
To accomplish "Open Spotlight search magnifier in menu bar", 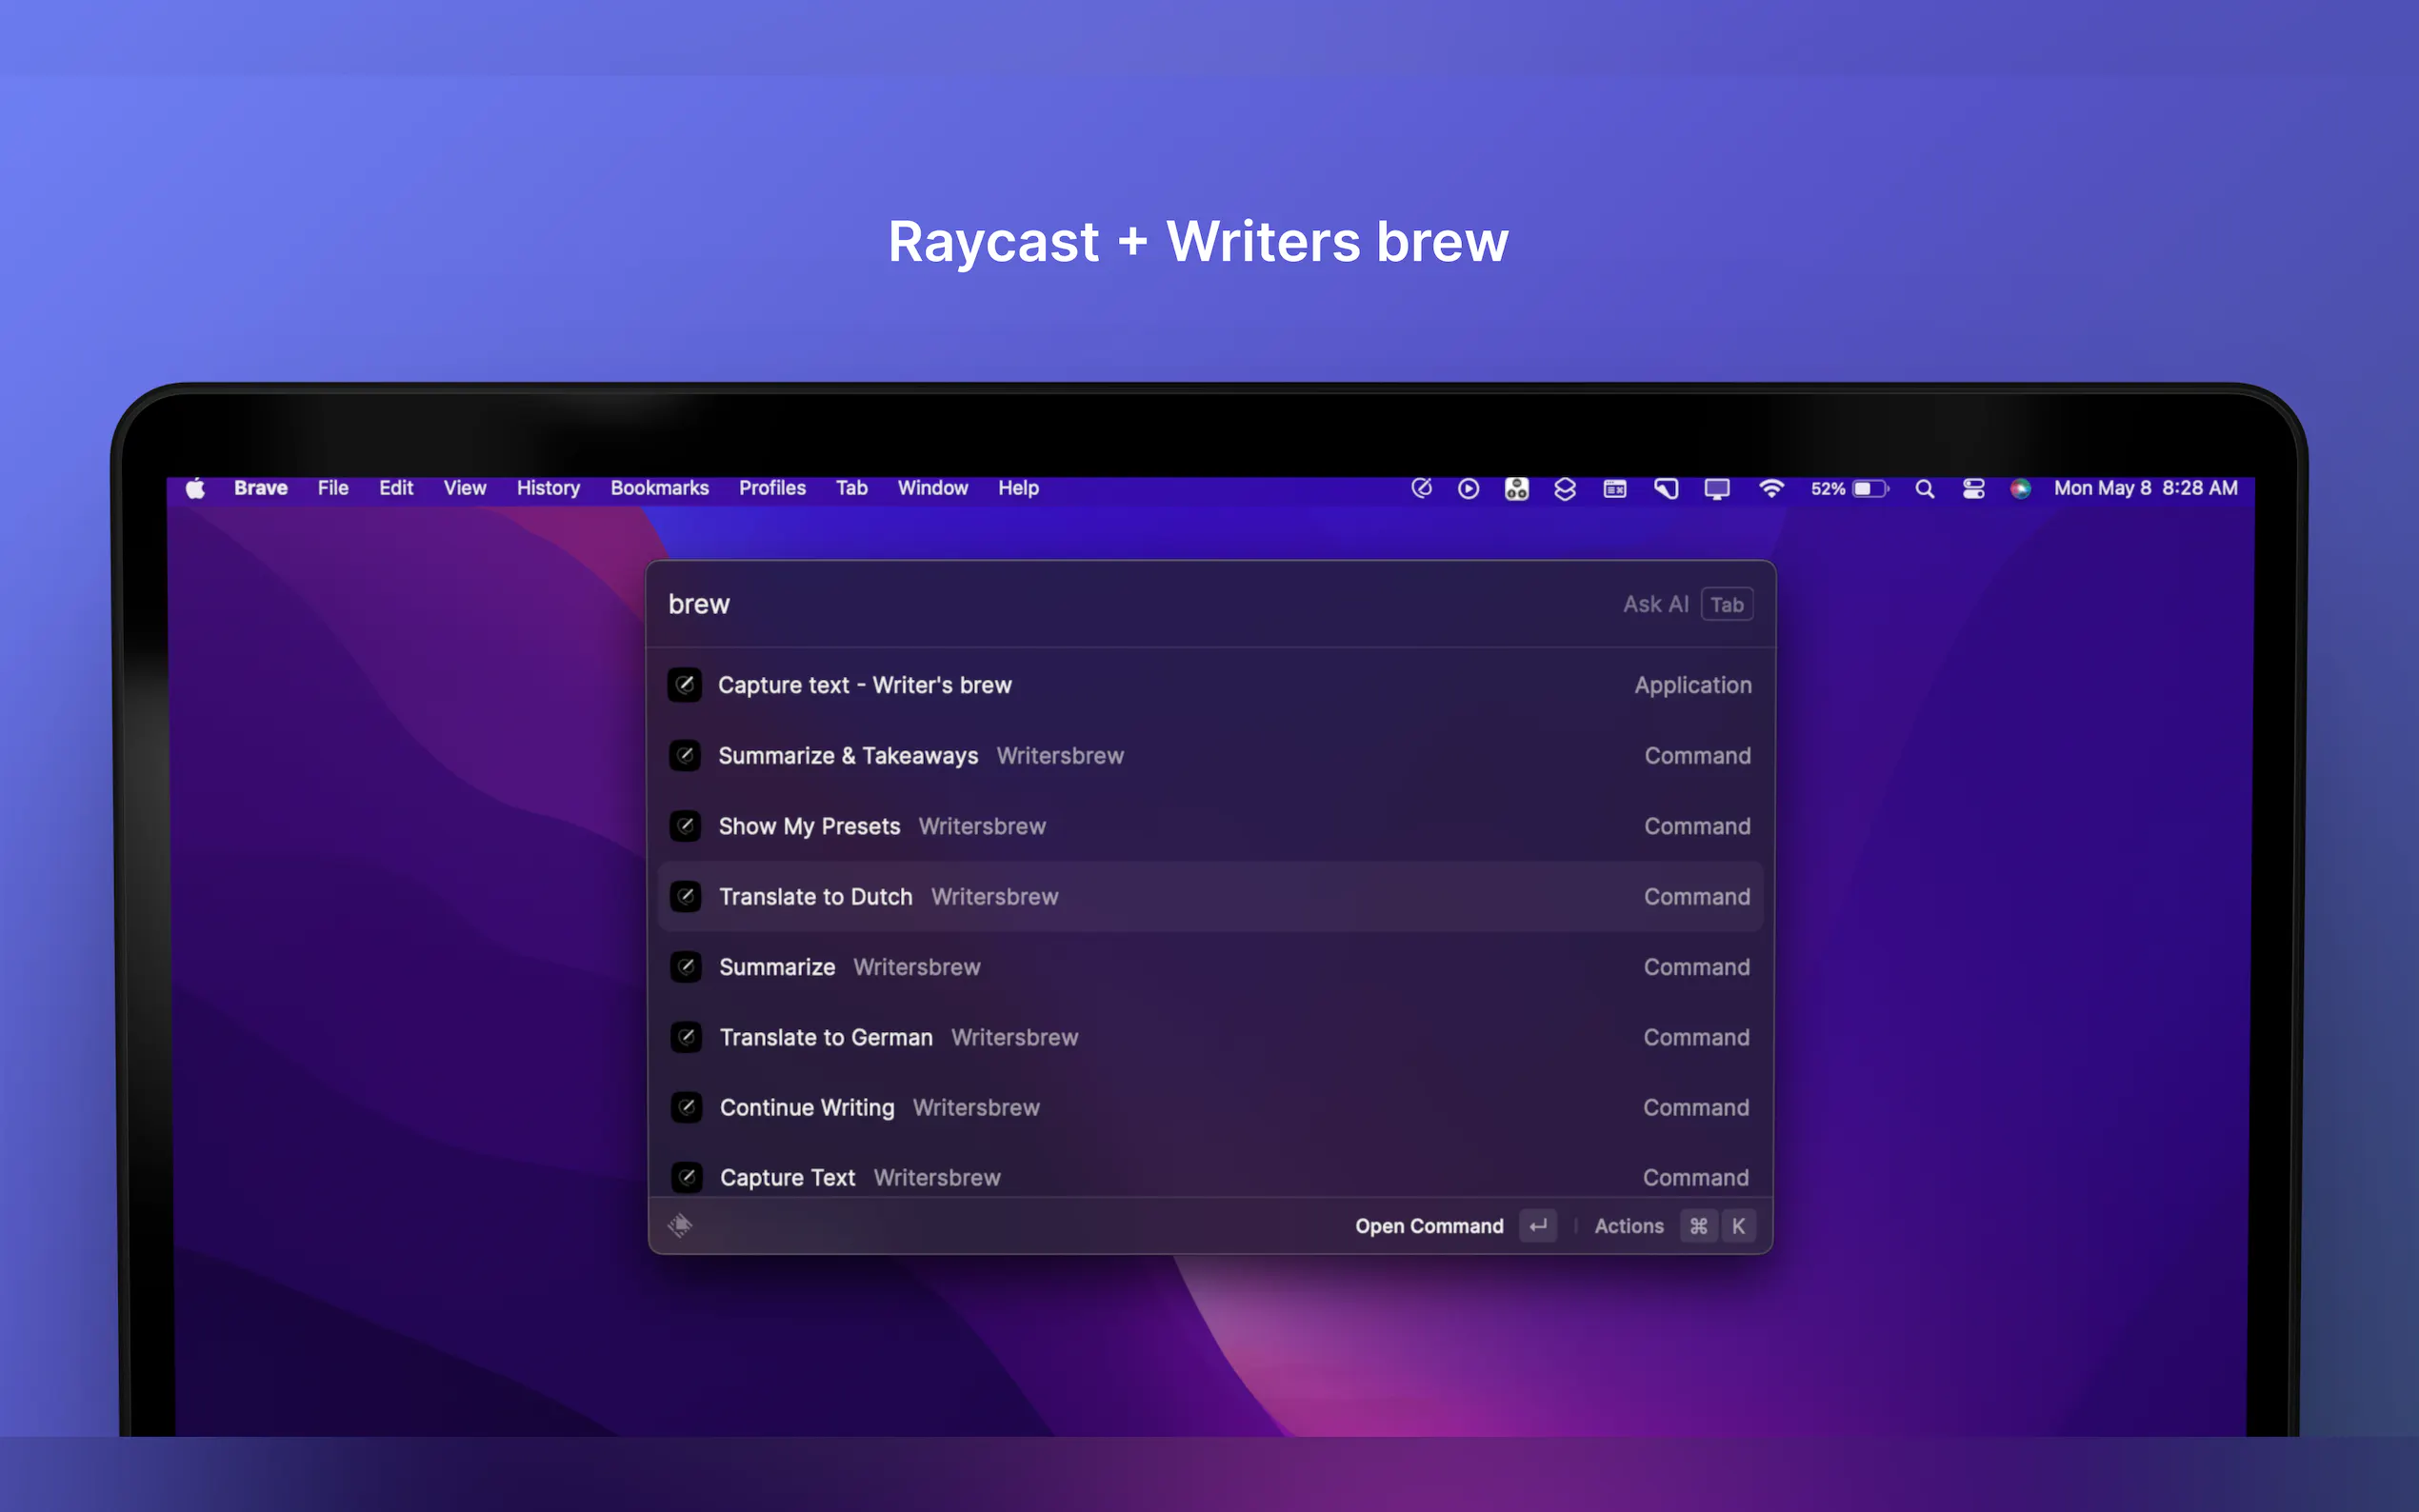I will 1924,489.
